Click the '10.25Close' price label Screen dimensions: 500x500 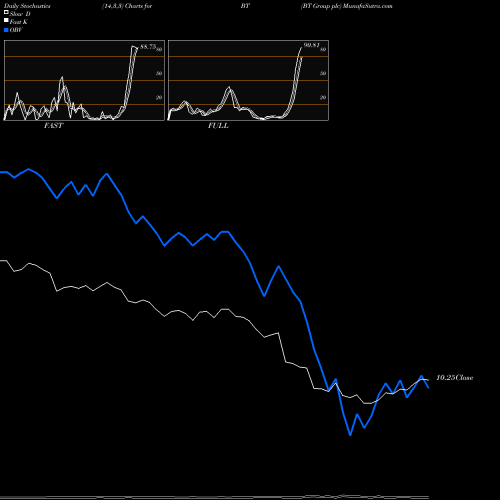click(455, 378)
